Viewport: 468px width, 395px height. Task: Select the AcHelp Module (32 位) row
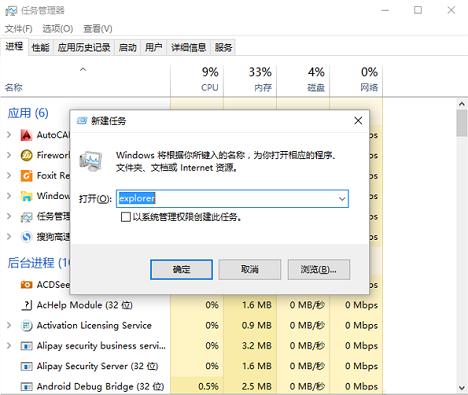point(191,305)
